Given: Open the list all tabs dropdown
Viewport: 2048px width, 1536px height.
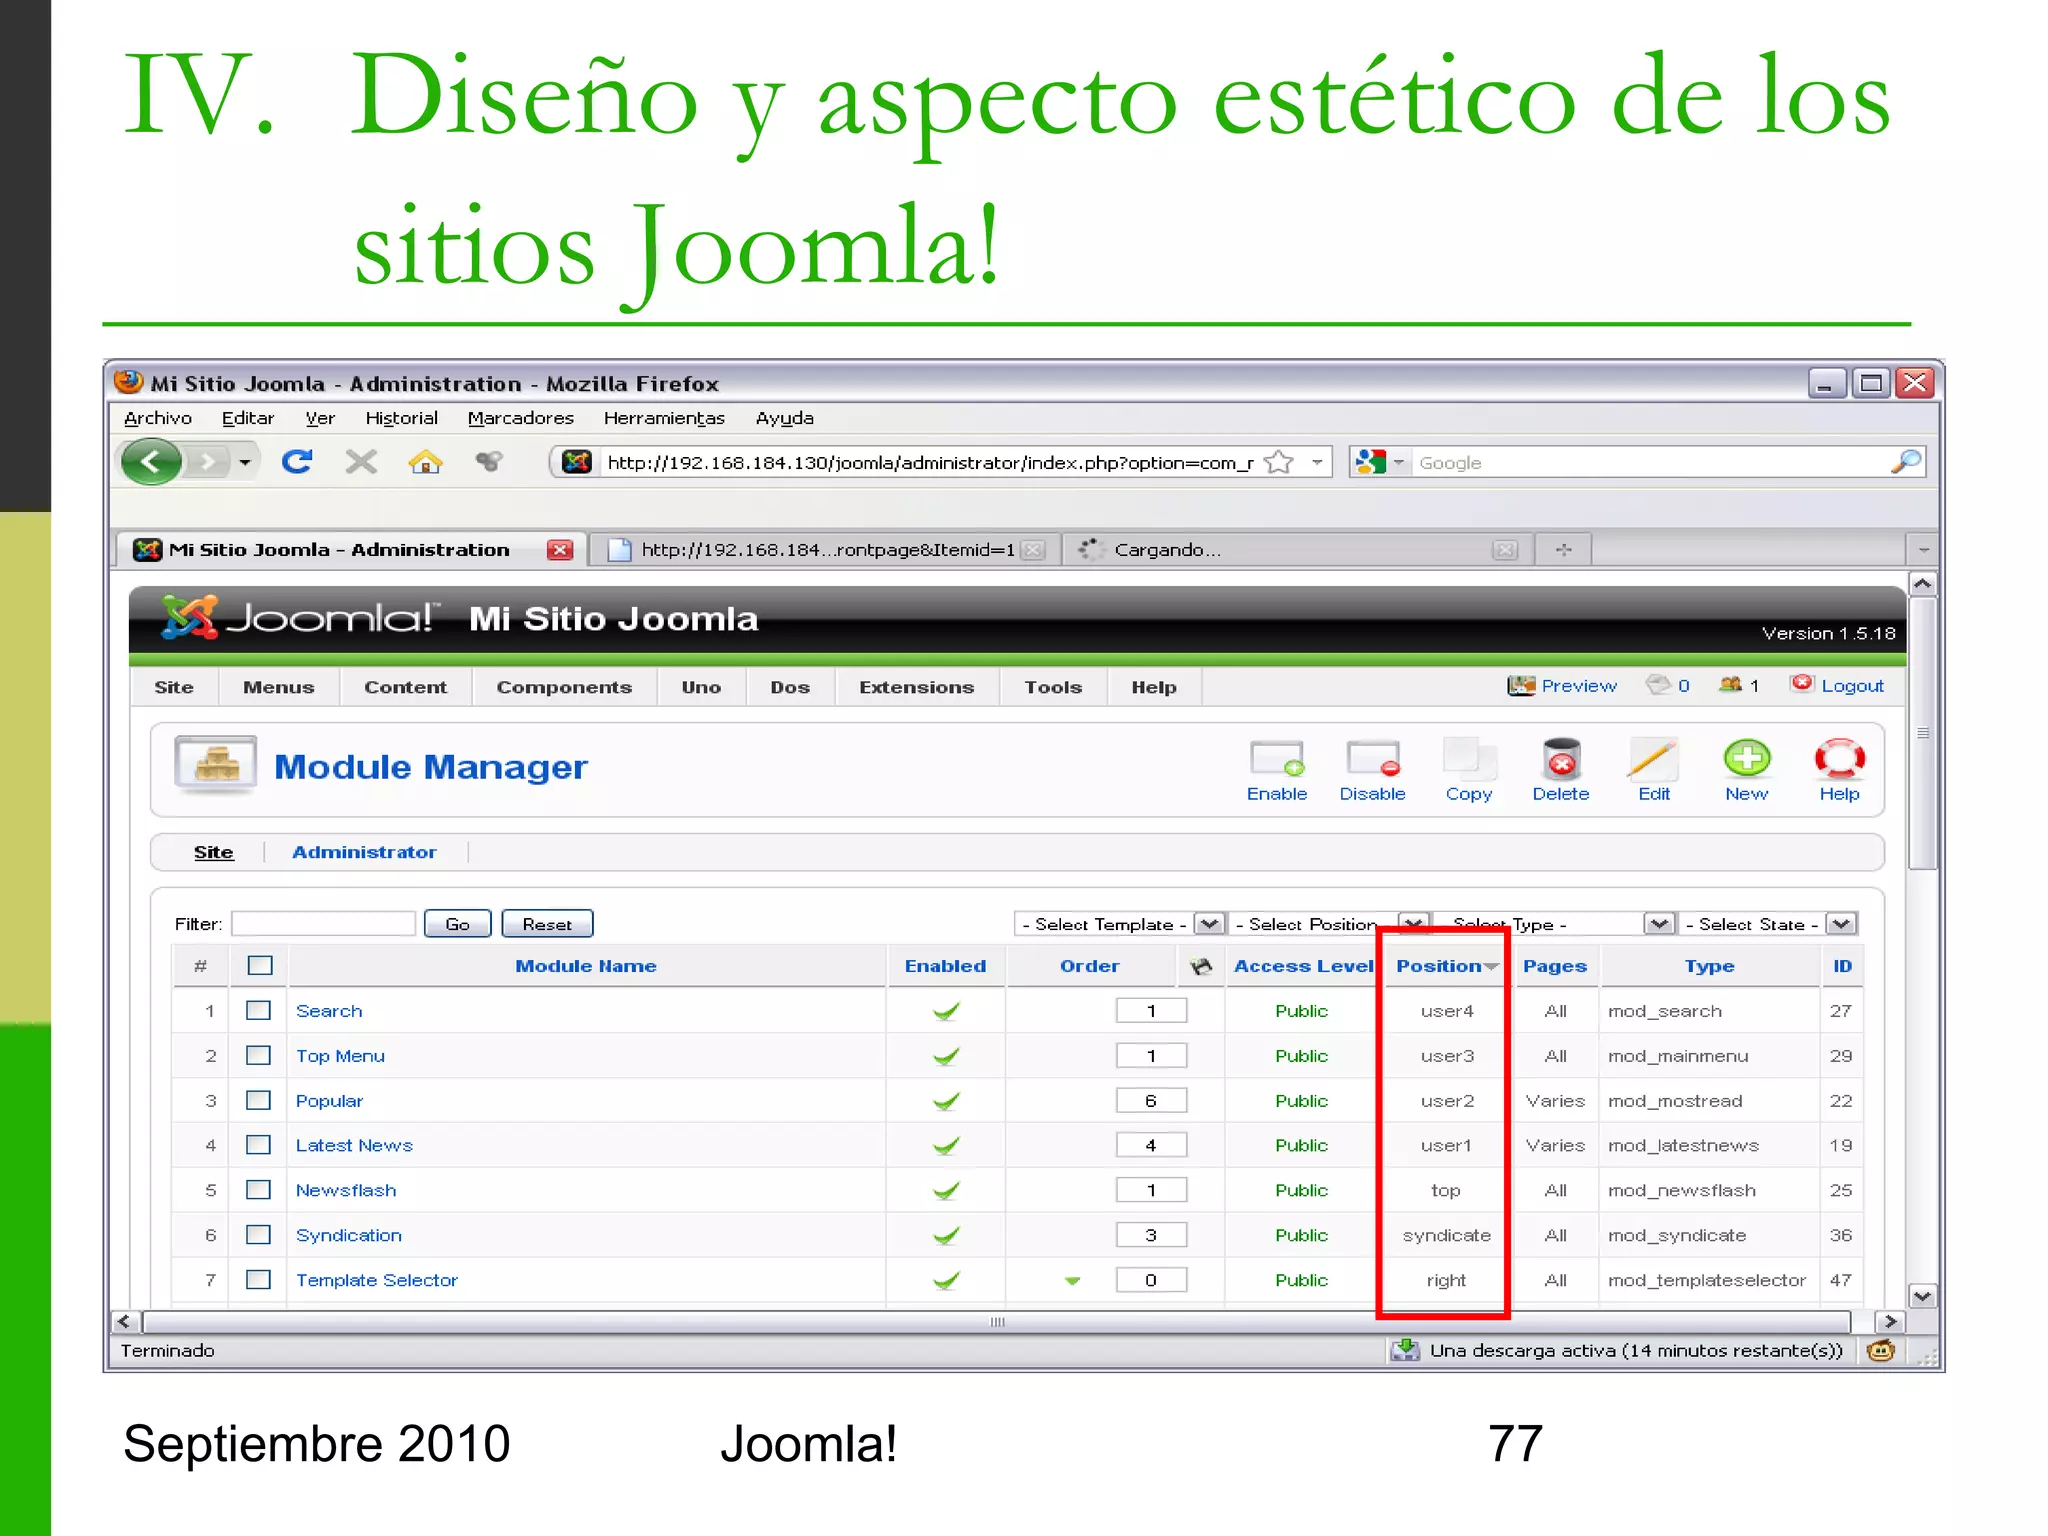Looking at the screenshot, I should tap(1922, 549).
